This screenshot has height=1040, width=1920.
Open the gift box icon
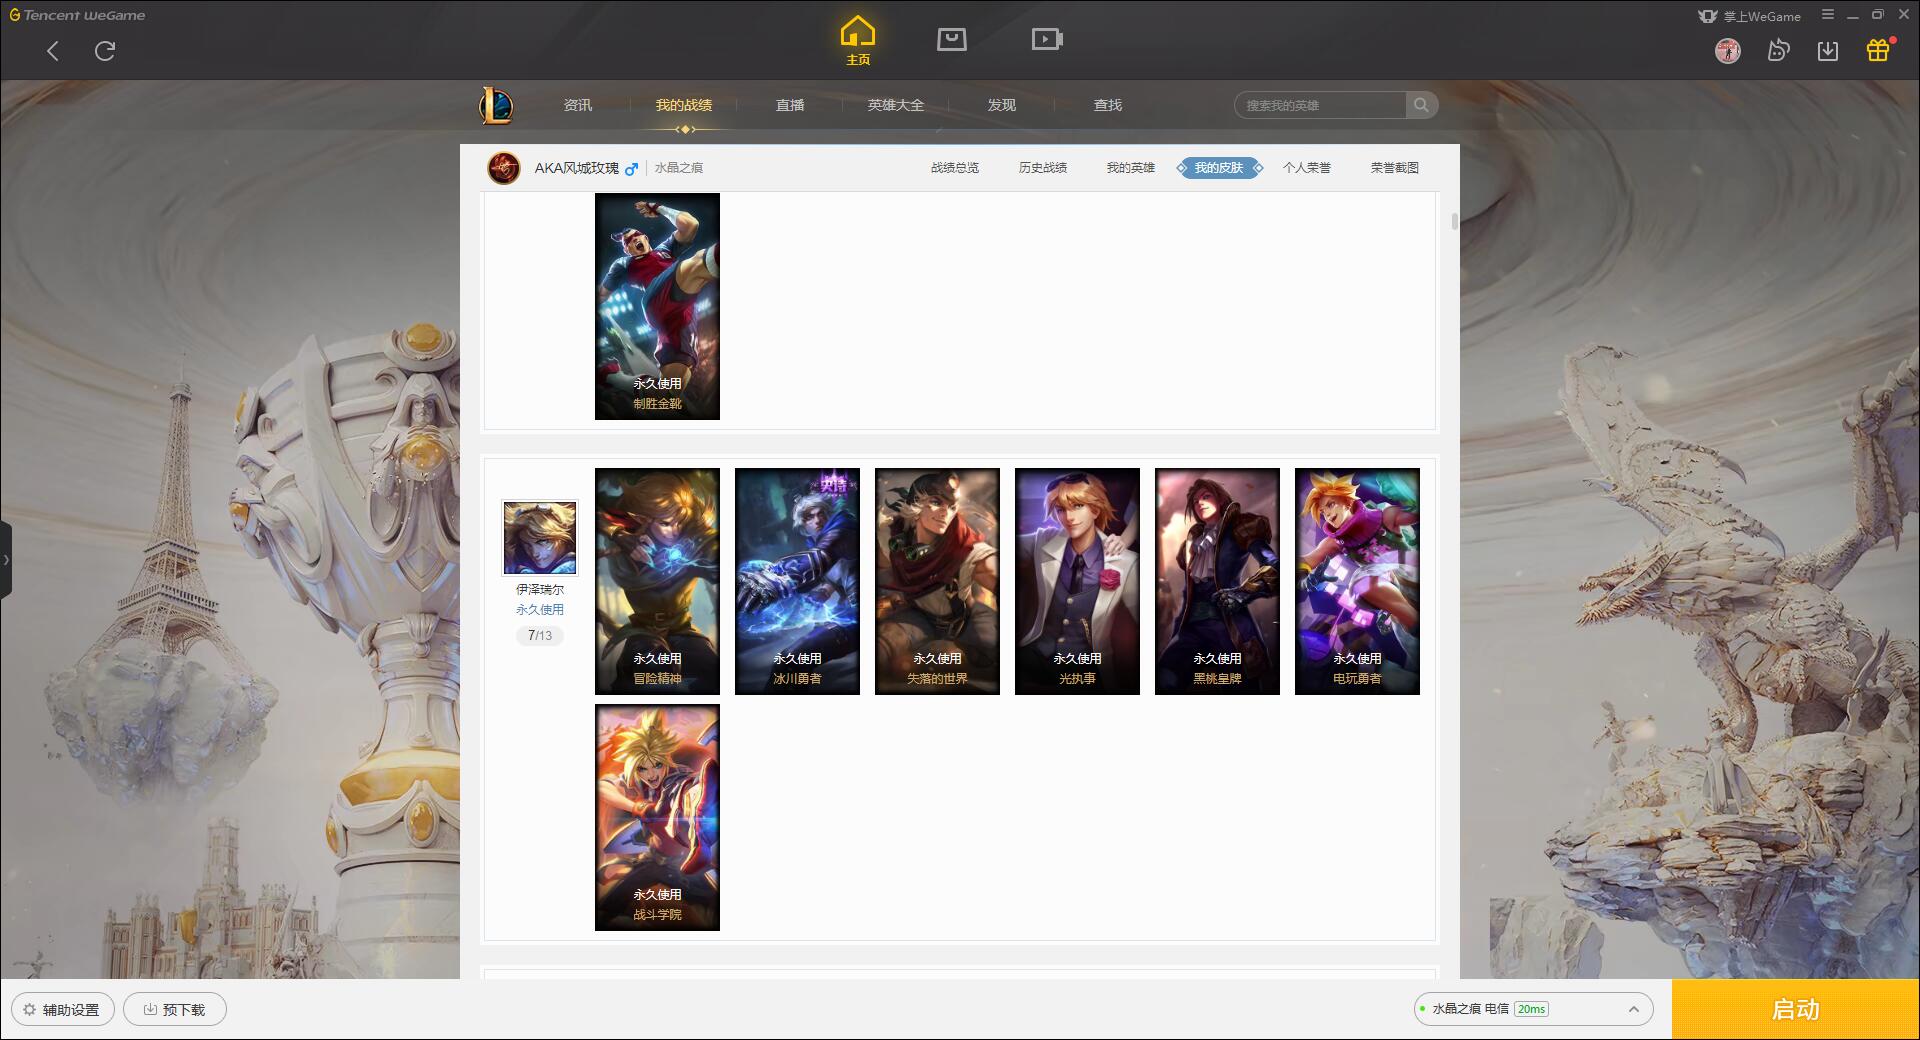tap(1878, 51)
